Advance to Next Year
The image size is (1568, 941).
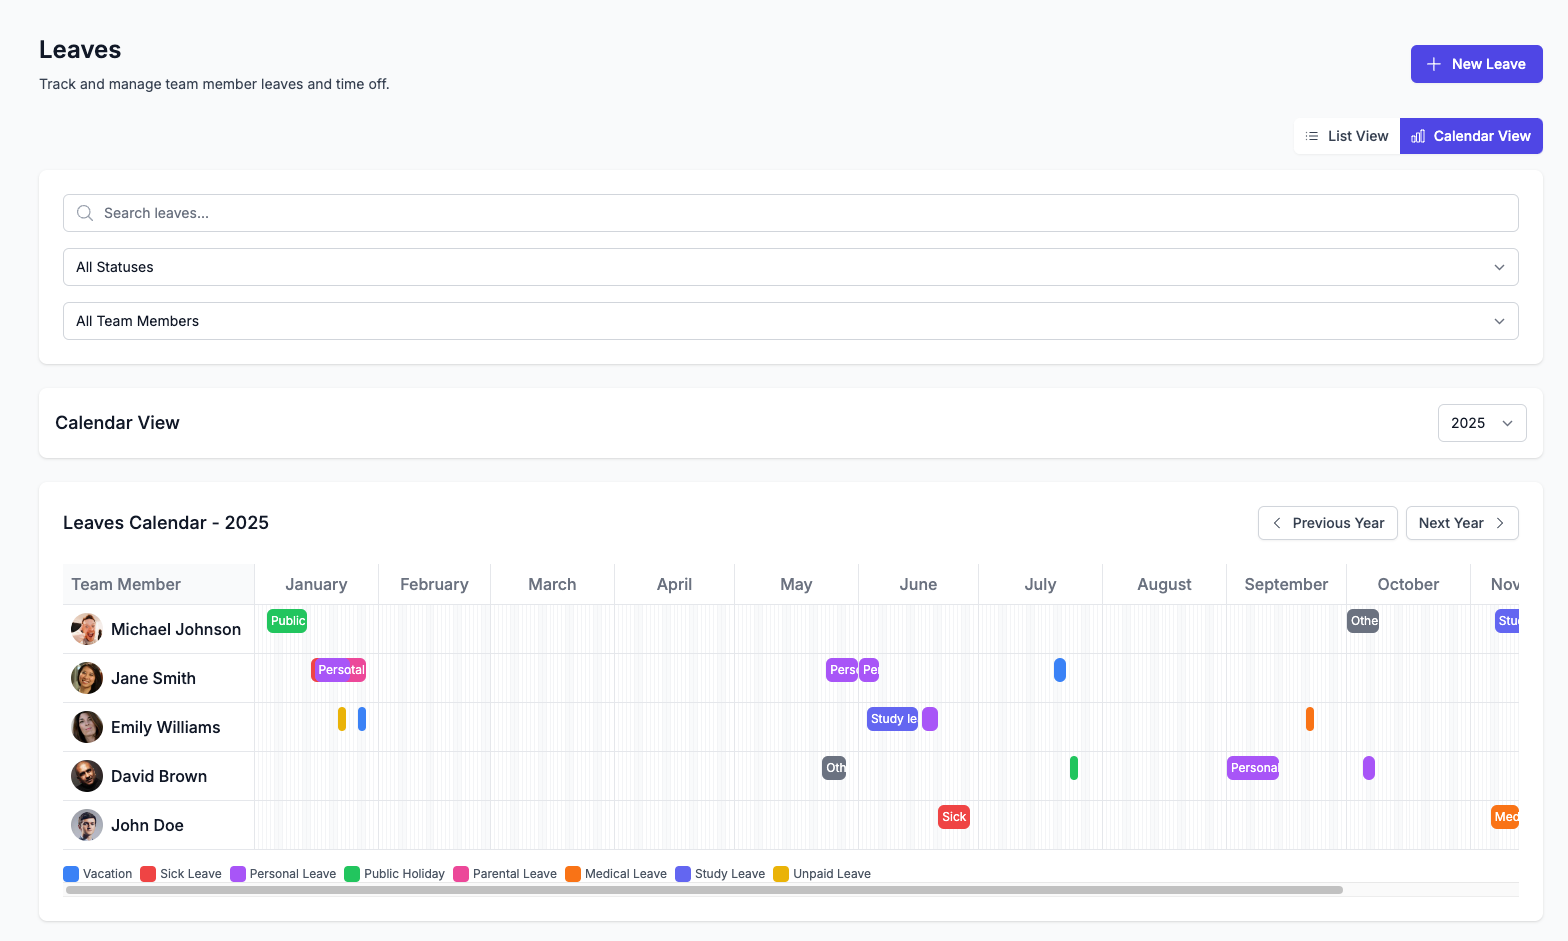(1461, 523)
